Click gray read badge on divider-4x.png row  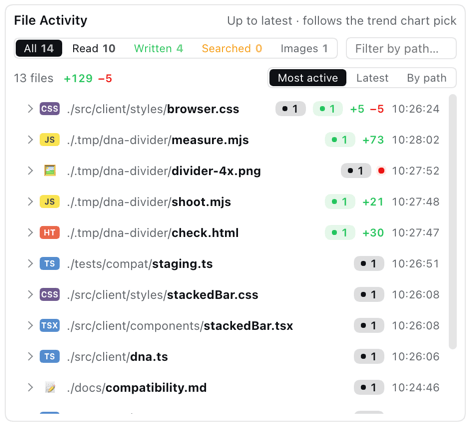(x=356, y=171)
